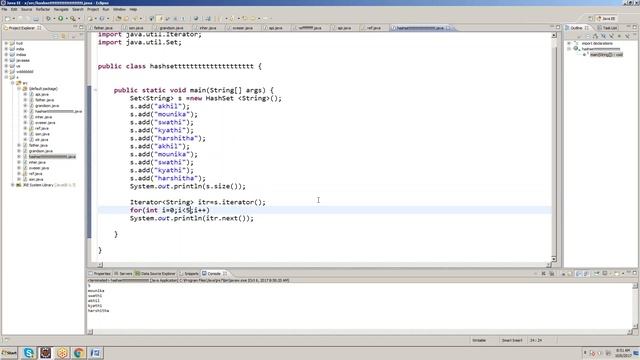Open the Debug dropdown arrow
640x360 pixels.
[53, 18]
